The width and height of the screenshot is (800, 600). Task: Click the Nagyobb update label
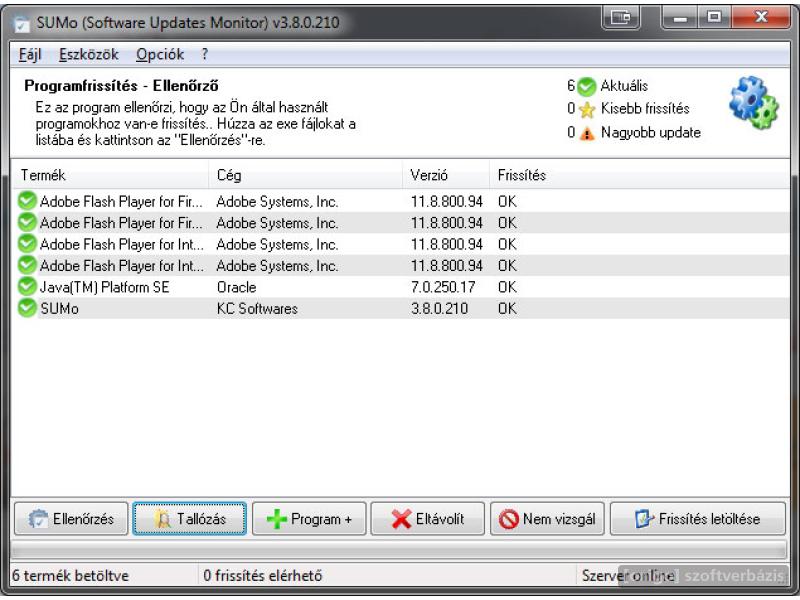click(651, 133)
